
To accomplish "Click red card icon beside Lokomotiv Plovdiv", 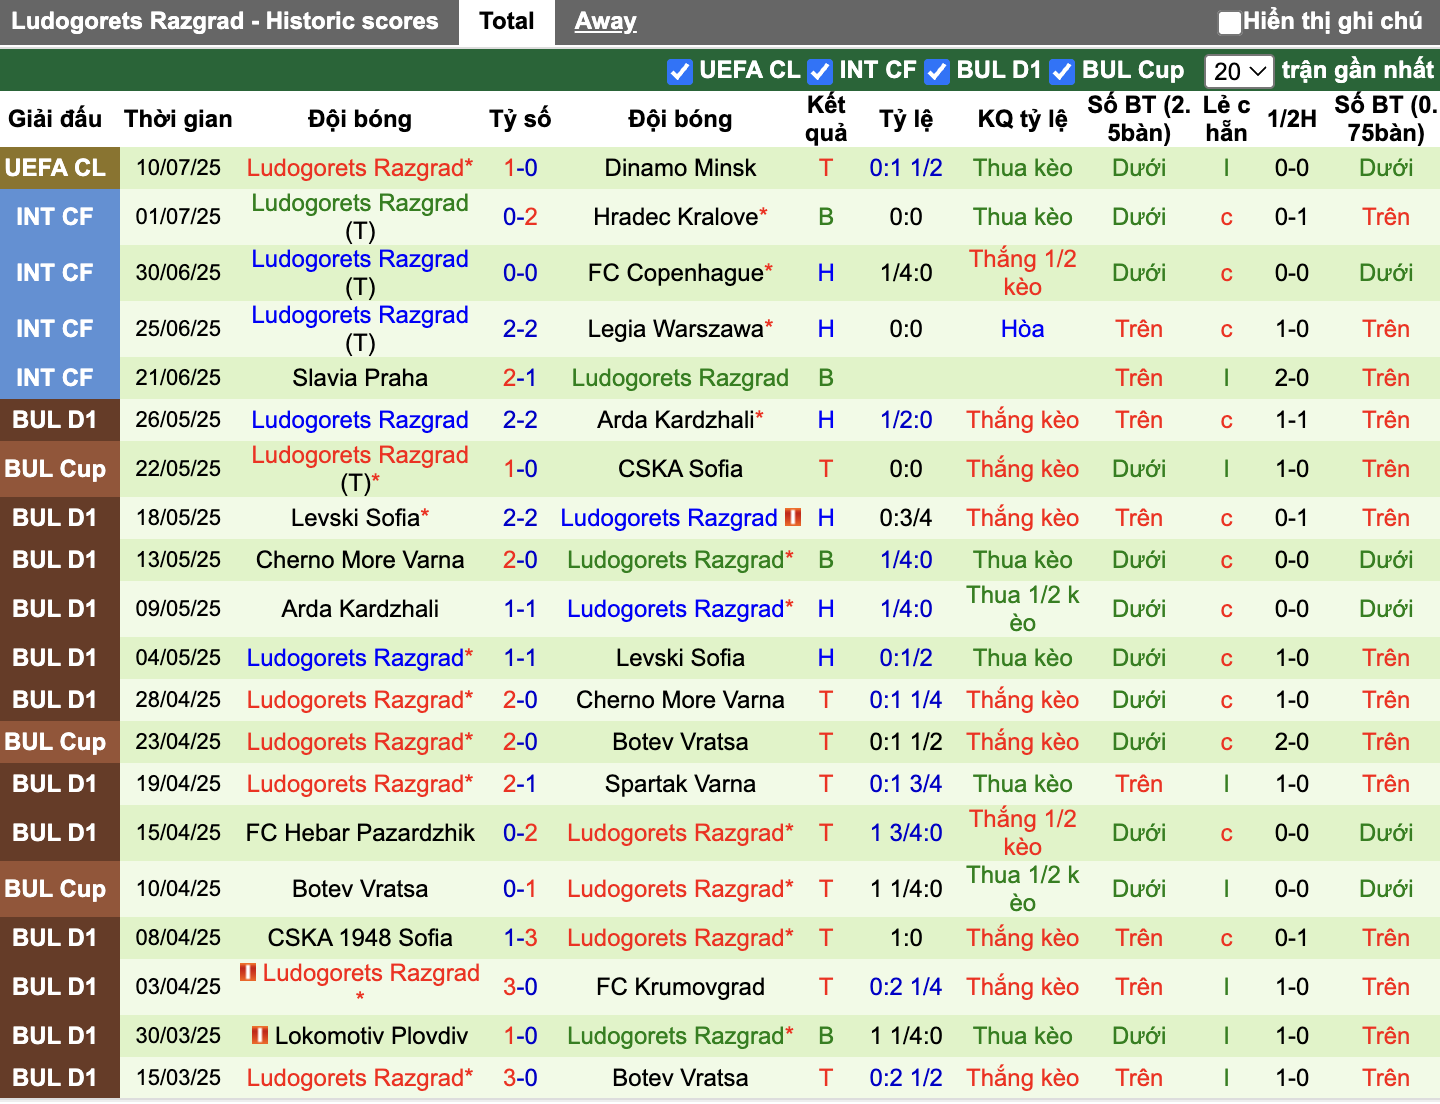I will pos(260,1035).
